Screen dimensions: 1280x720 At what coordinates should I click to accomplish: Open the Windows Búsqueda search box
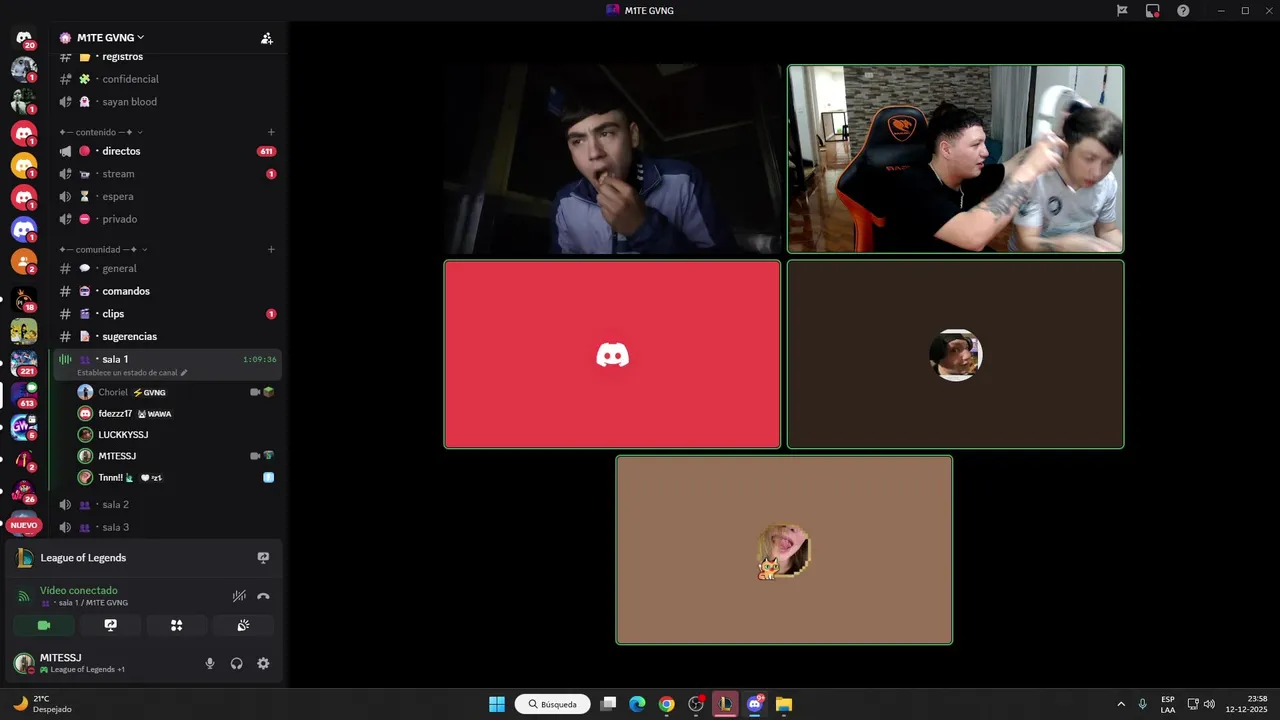coord(552,704)
